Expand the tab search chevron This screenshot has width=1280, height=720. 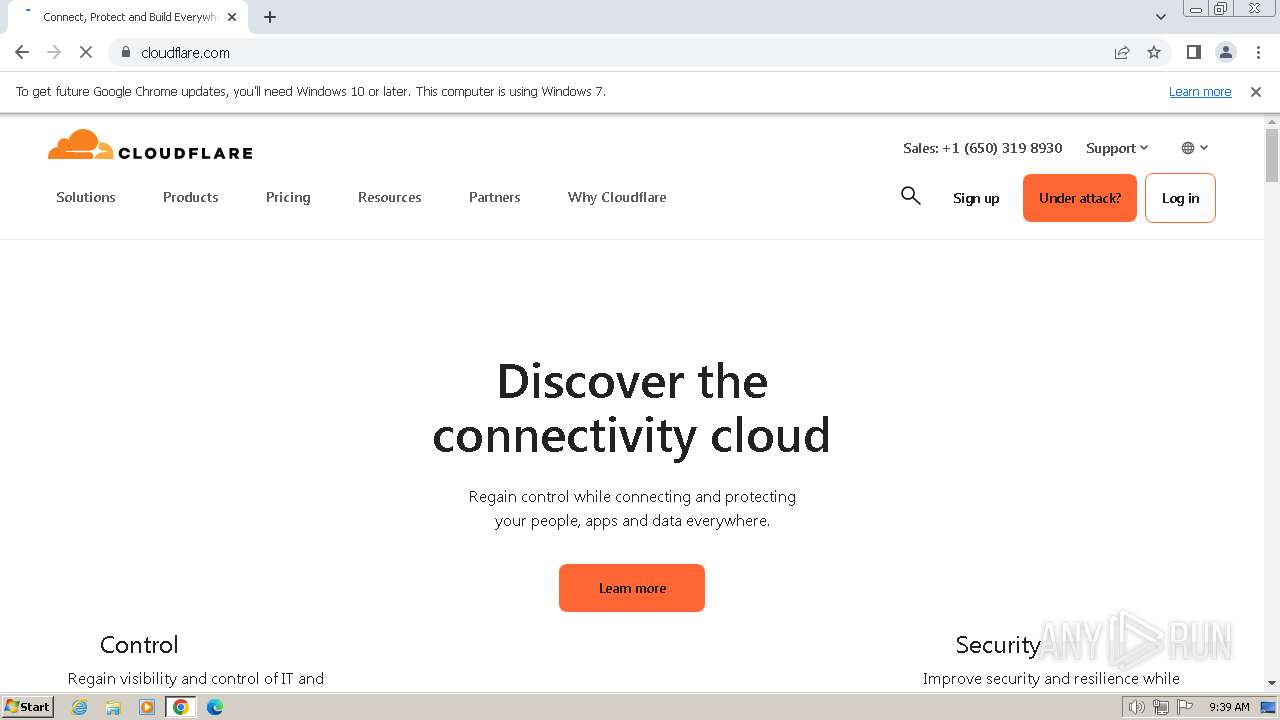[x=1161, y=17]
